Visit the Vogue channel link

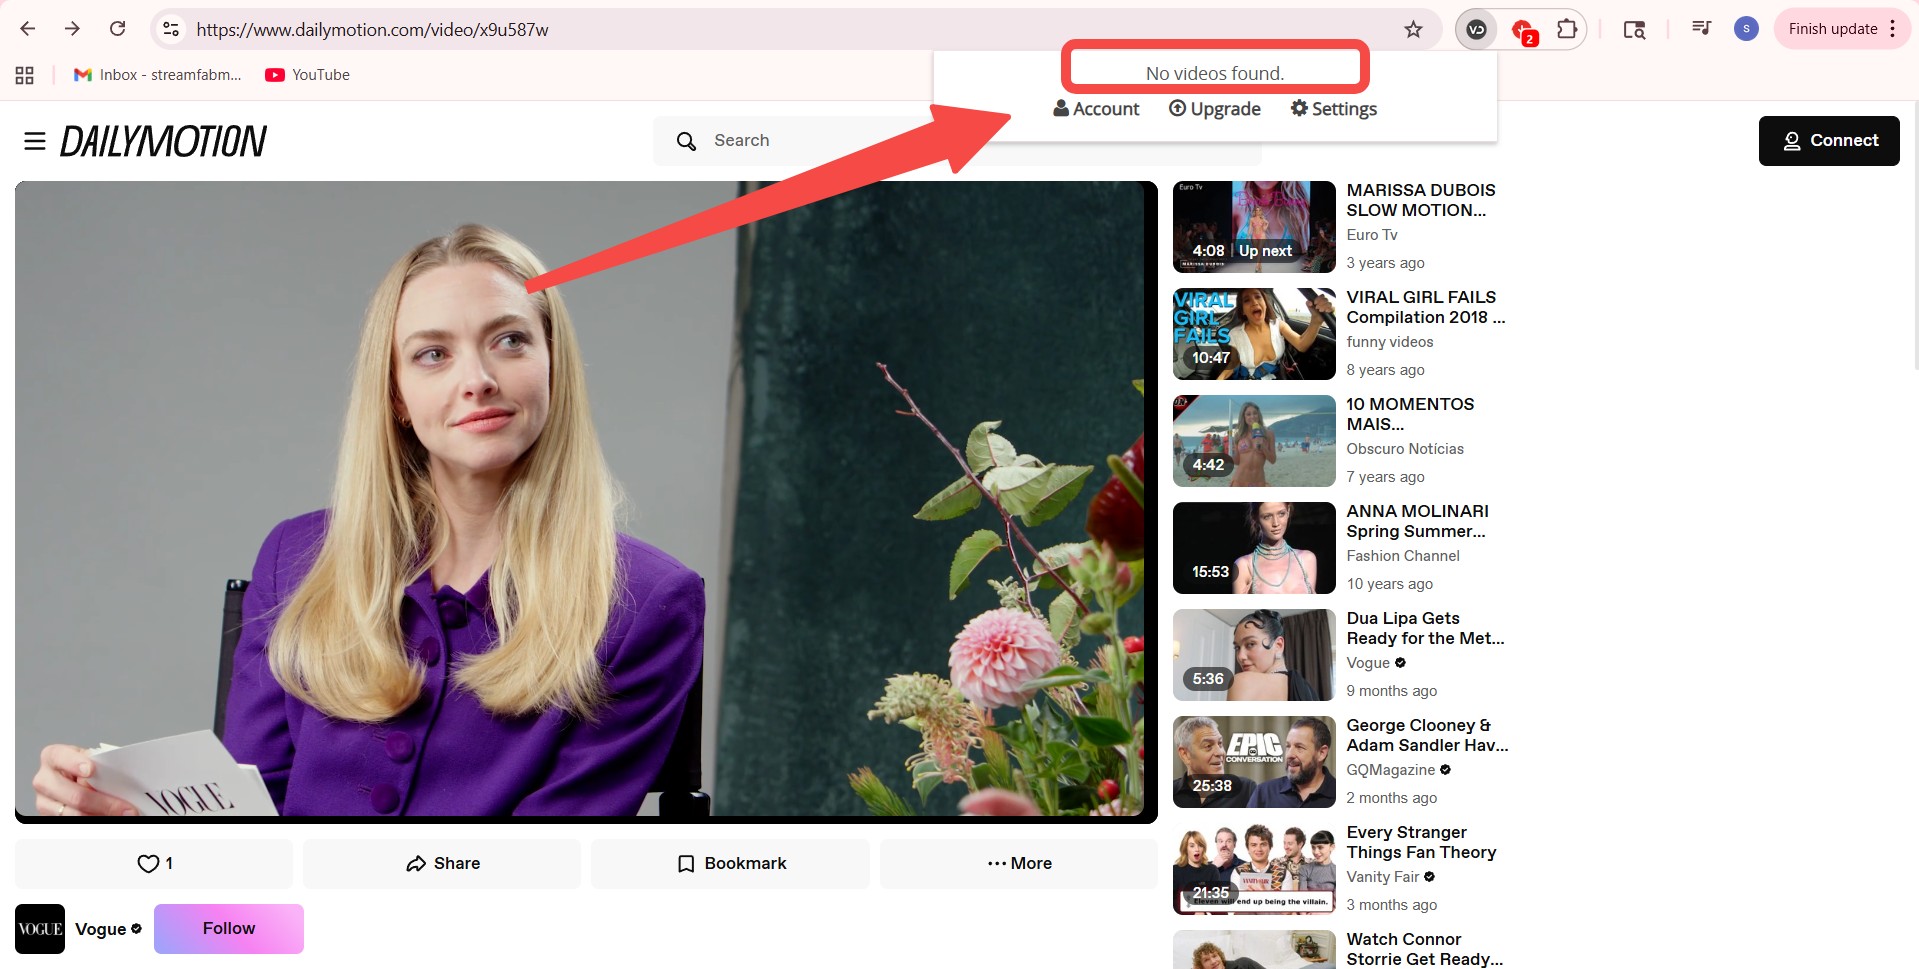101,928
